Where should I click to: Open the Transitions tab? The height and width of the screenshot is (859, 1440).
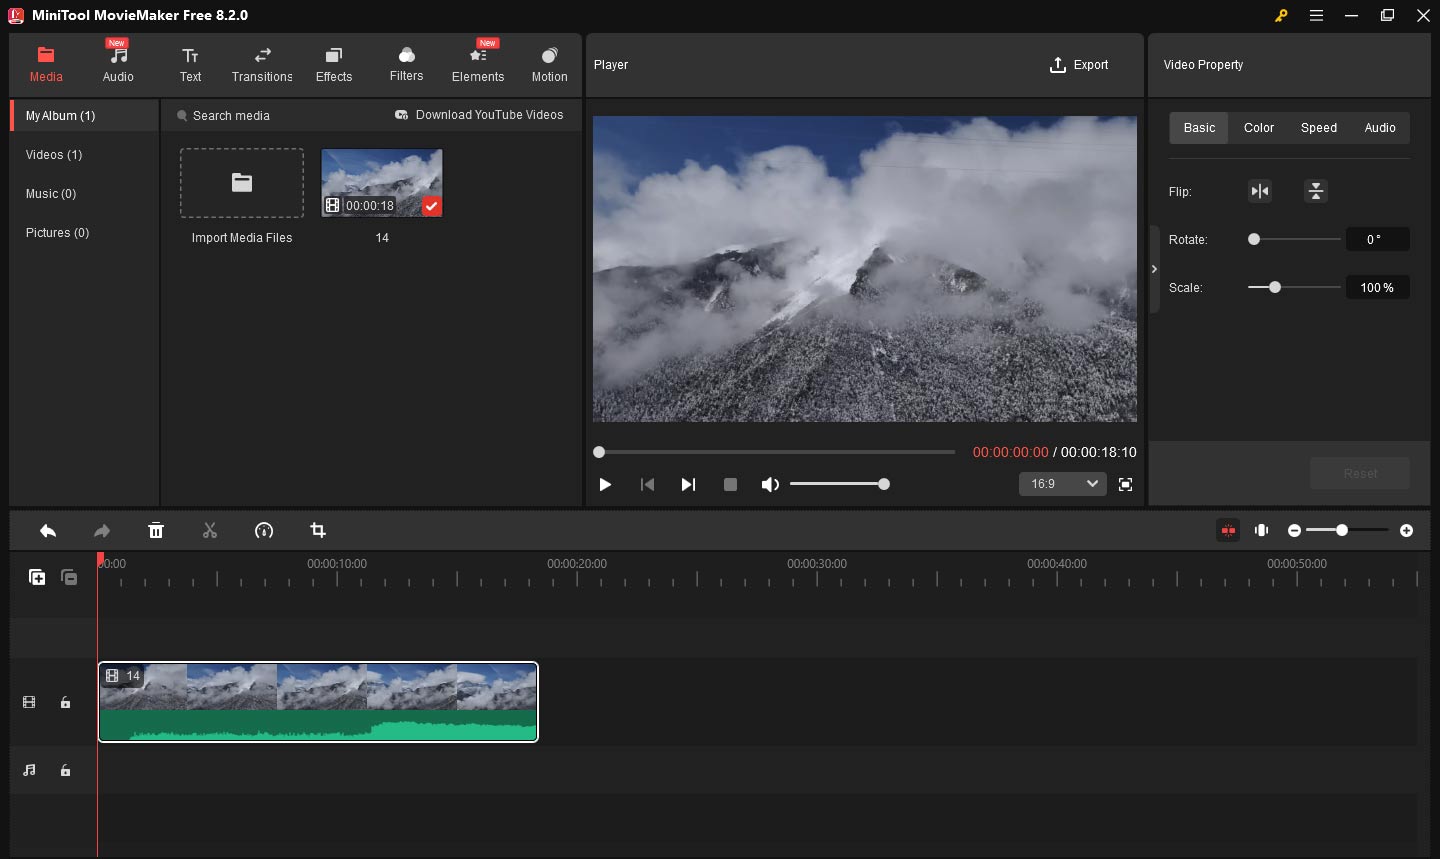(x=262, y=64)
